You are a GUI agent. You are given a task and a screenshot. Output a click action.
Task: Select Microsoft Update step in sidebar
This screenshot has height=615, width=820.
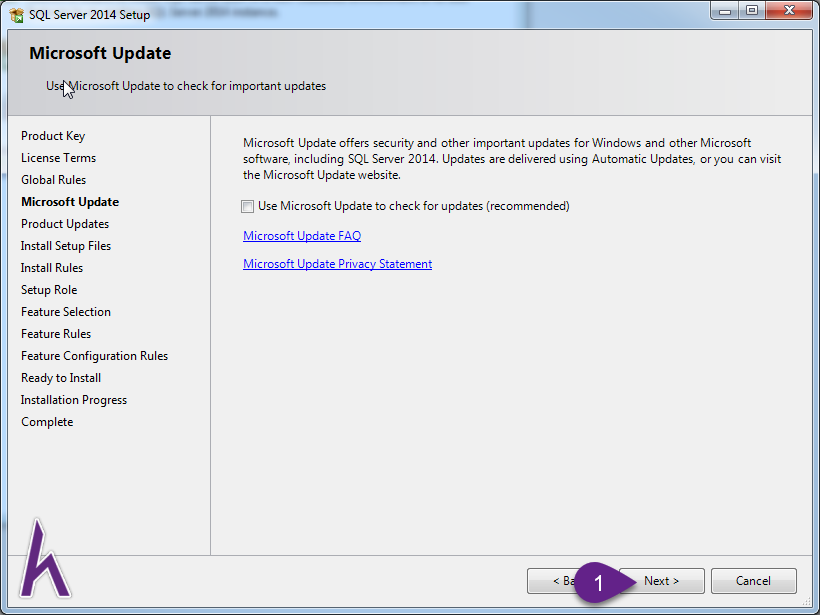click(x=70, y=202)
